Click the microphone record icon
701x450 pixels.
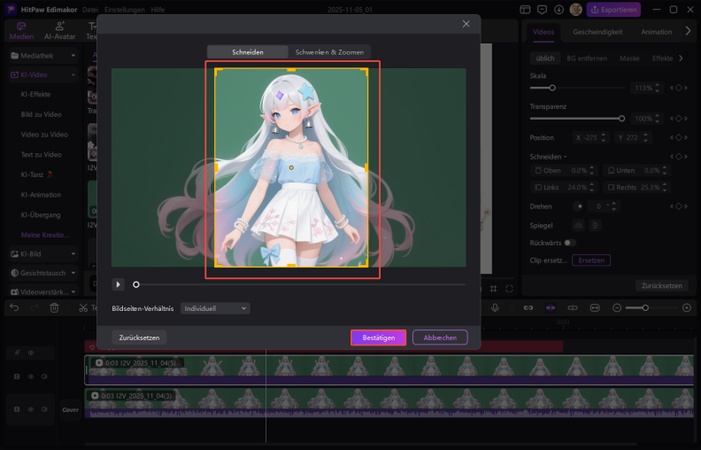[494, 307]
